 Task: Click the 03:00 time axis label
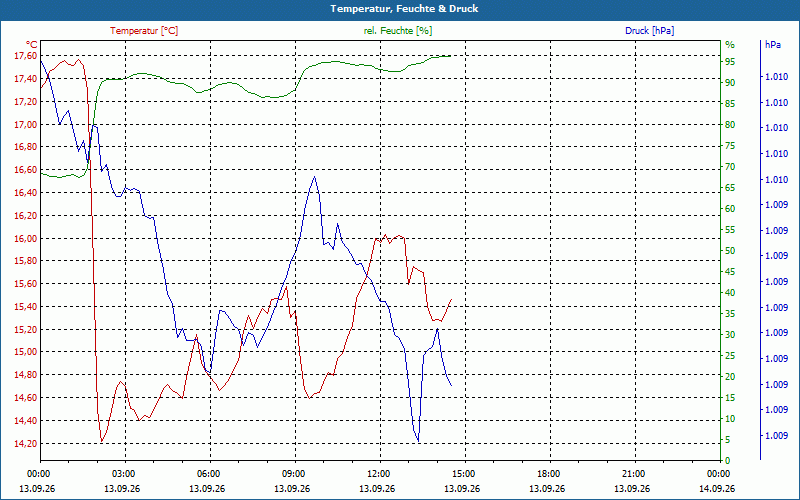[x=122, y=473]
